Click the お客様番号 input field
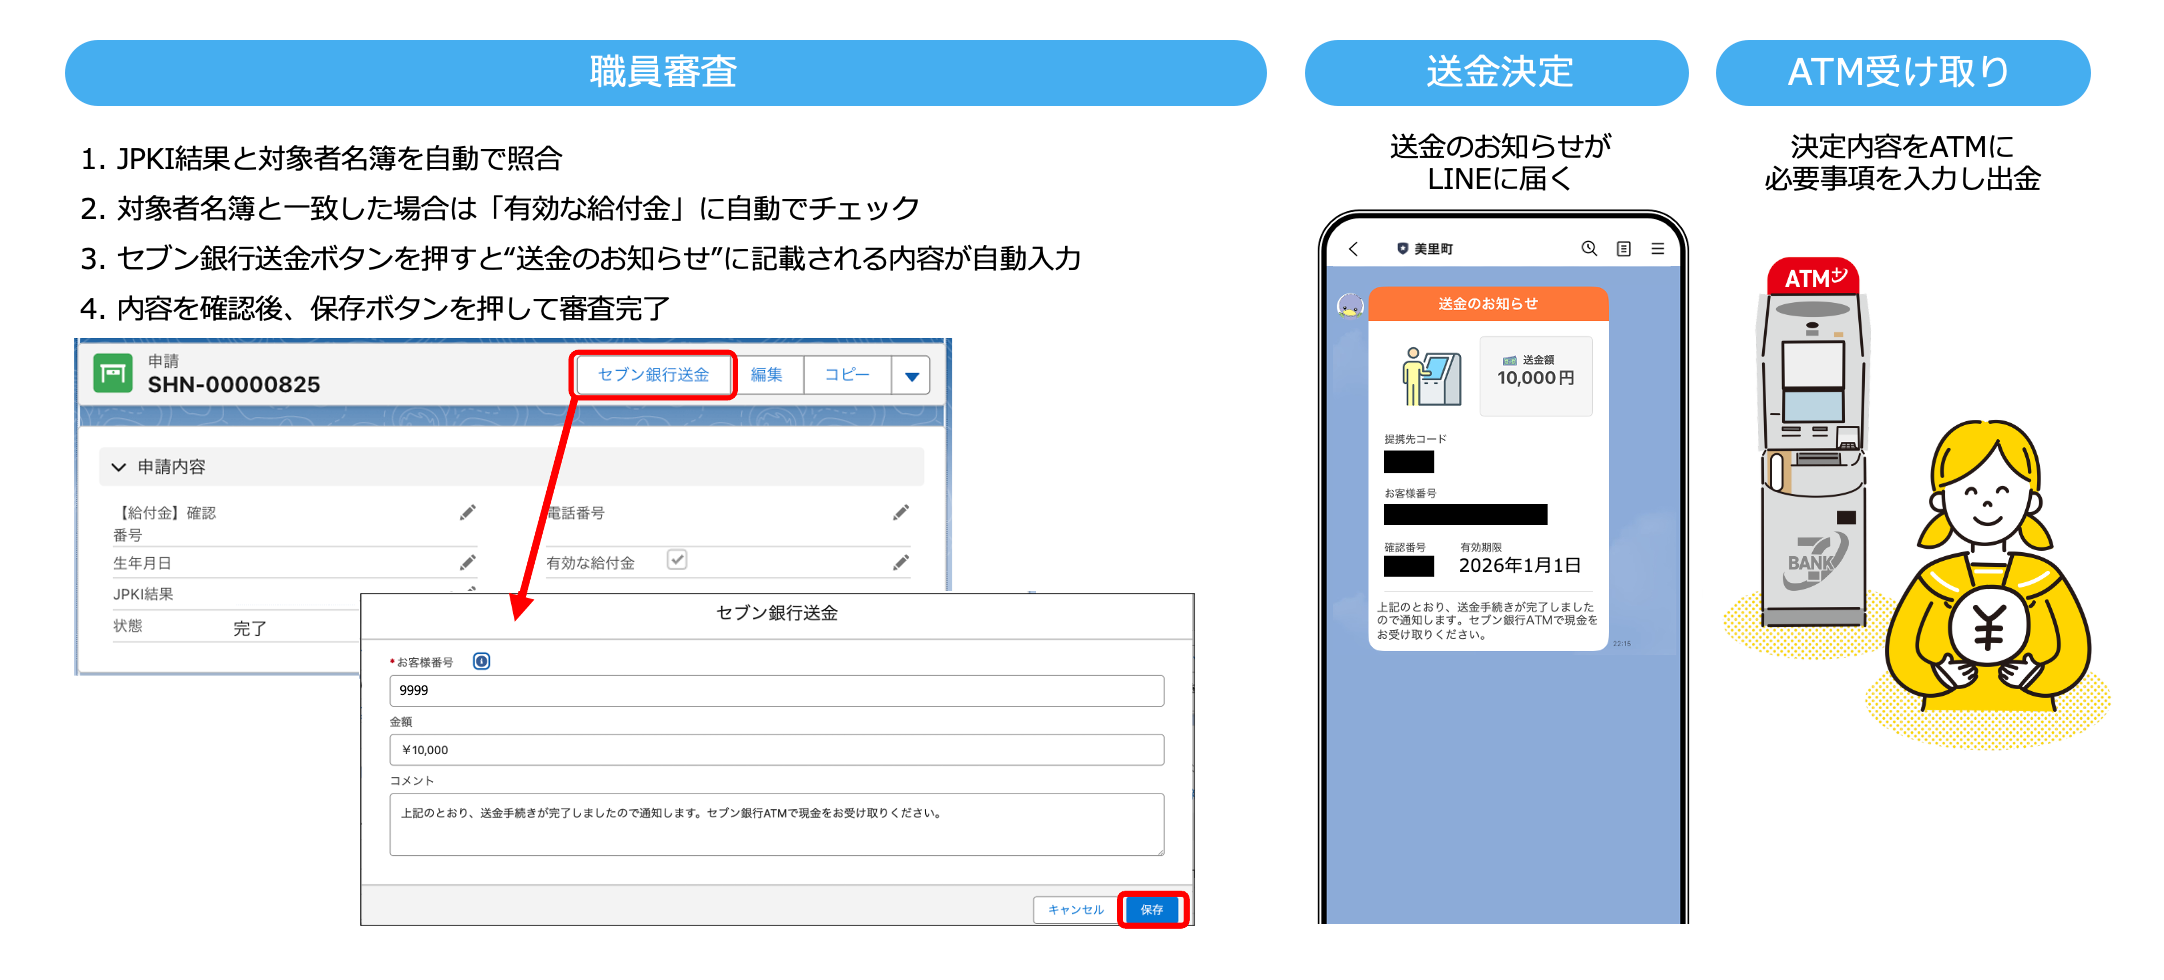Viewport: 2164px width, 980px height. coord(777,690)
